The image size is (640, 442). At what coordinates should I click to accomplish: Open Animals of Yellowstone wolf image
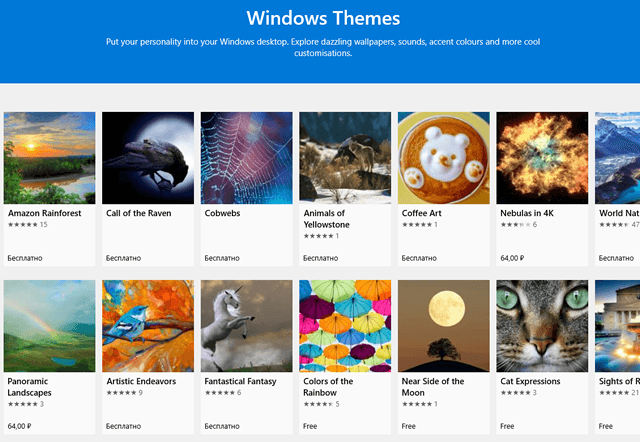345,158
